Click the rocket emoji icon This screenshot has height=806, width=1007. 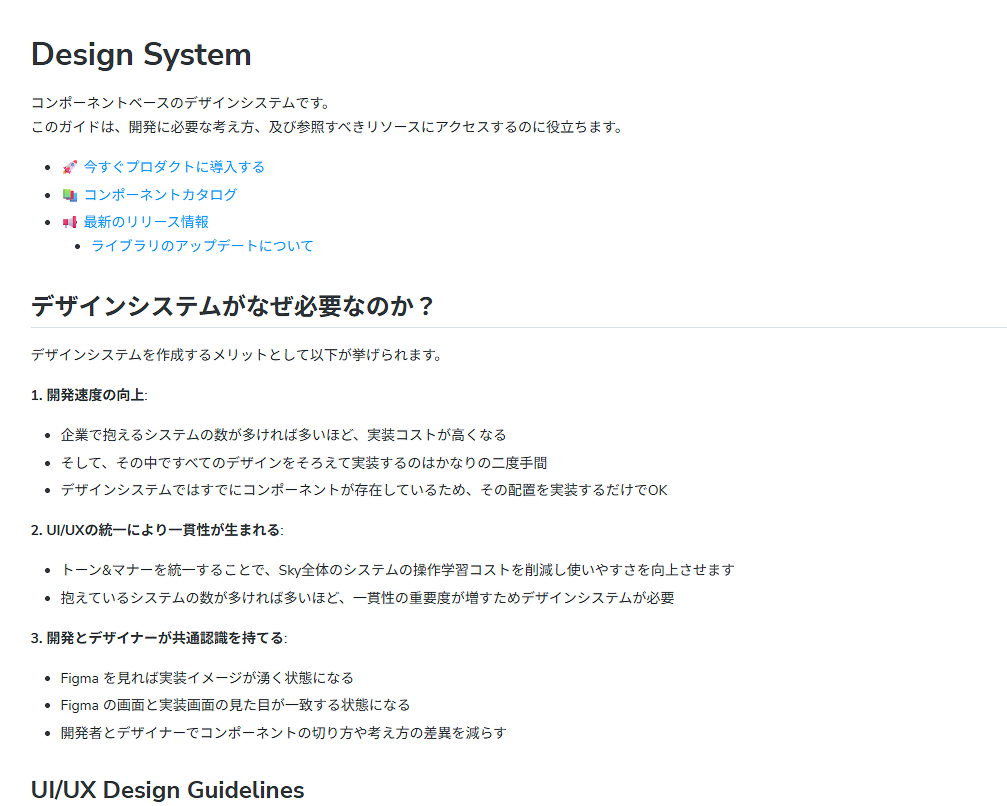pos(69,167)
